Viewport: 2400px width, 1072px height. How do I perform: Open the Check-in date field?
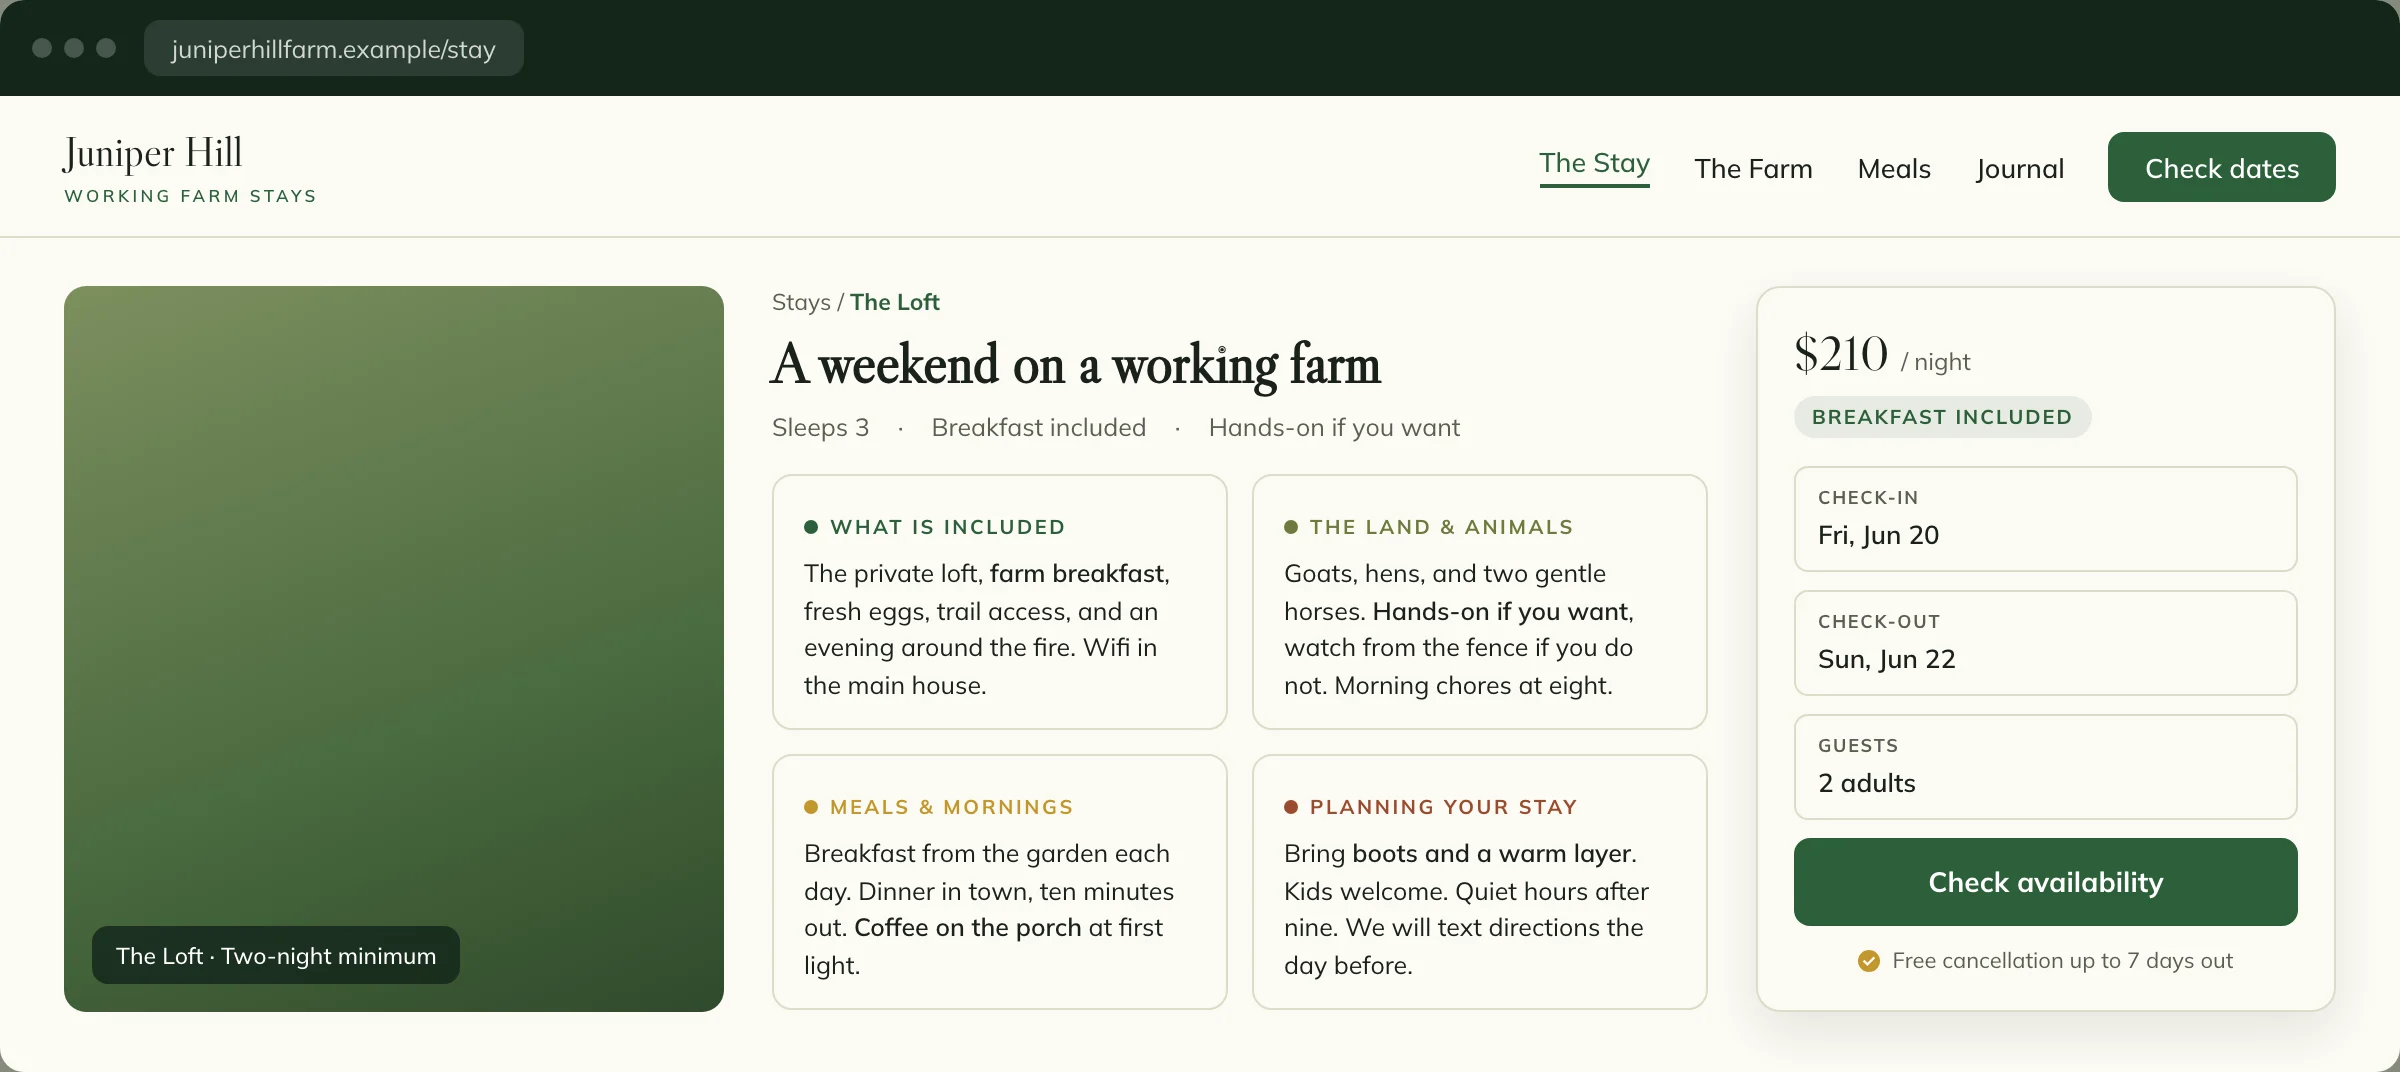2045,519
